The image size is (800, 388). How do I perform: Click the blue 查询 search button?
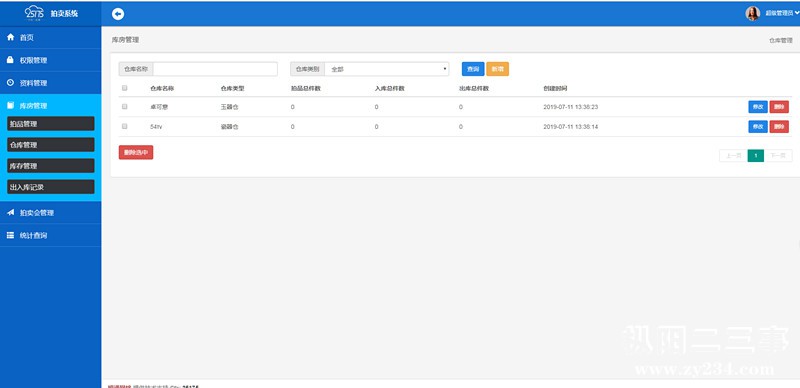tap(473, 69)
